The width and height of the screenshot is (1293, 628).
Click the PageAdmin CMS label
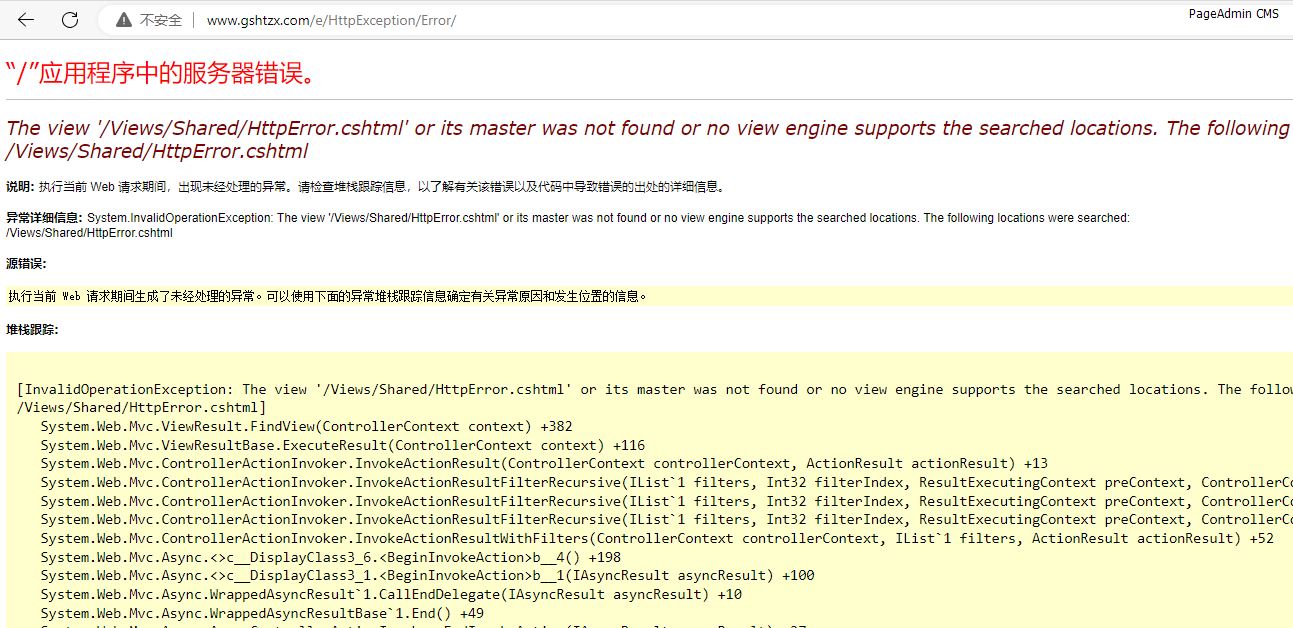[1233, 14]
